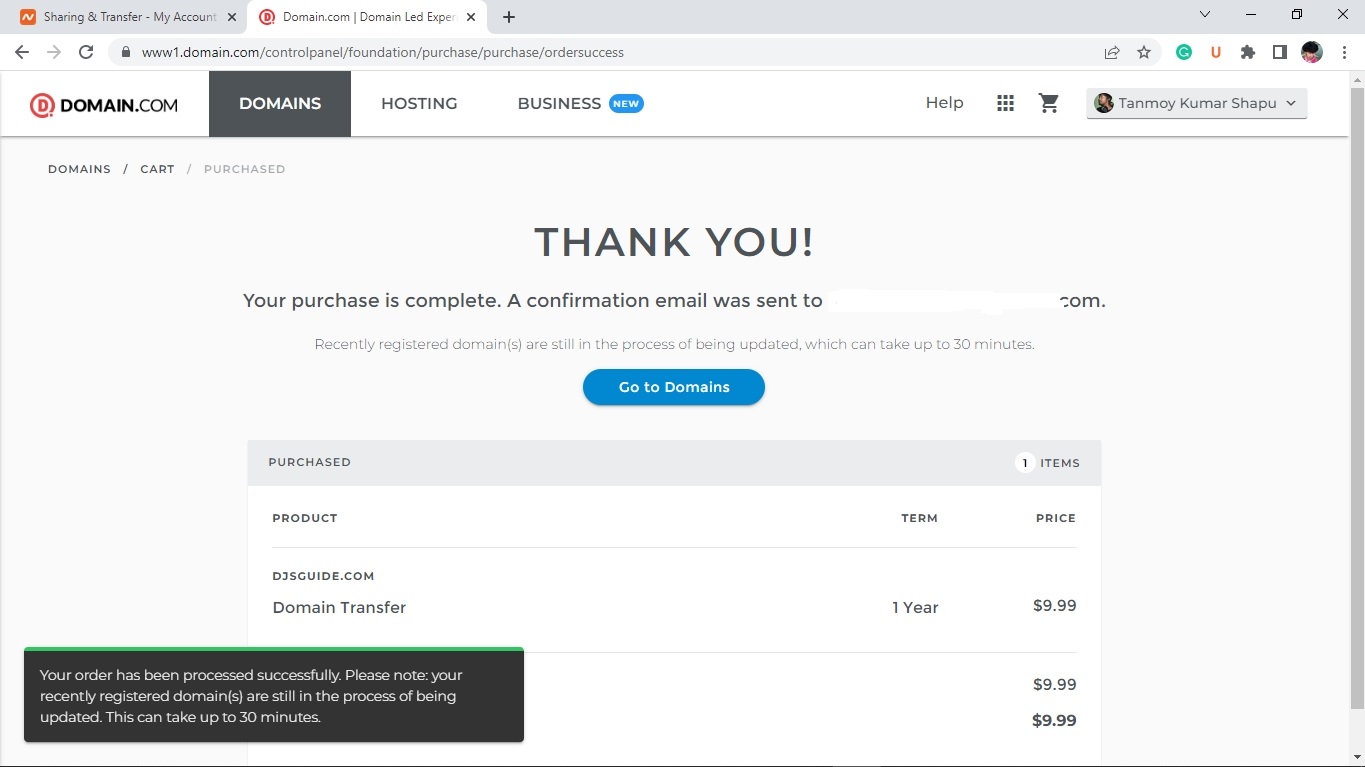Screen dimensions: 1365x767
Task: Open Chrome profile avatar
Action: click(1312, 52)
